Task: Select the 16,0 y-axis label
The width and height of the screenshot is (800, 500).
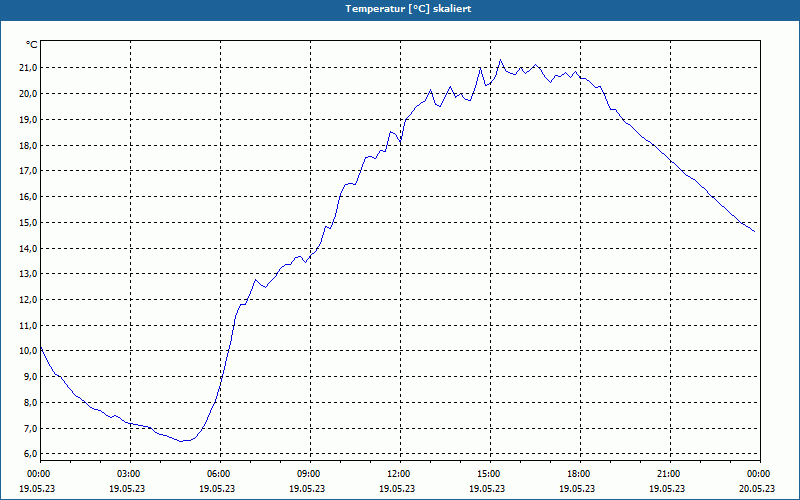Action: (28, 196)
